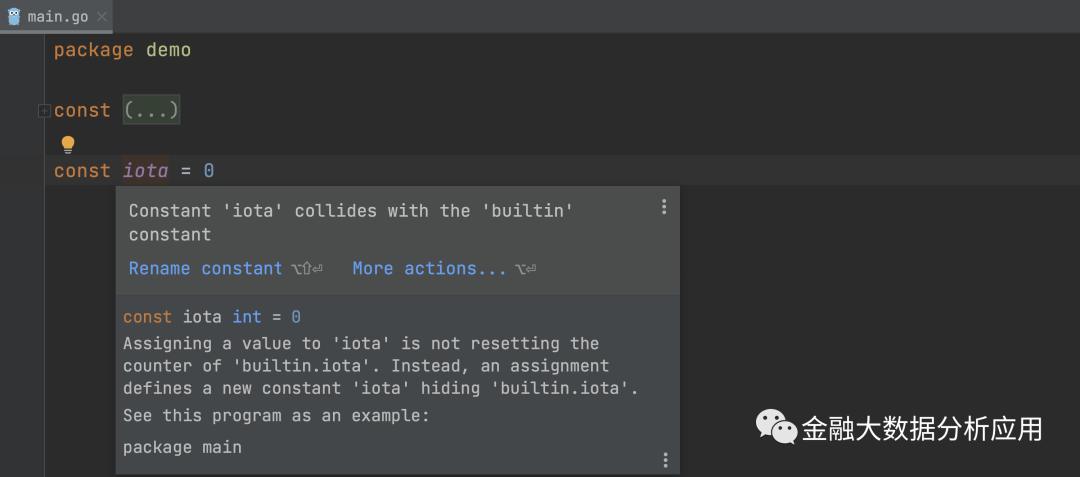Open the yellow lightbulb quick-fix menu
Viewport: 1080px width, 477px height.
(x=68, y=144)
